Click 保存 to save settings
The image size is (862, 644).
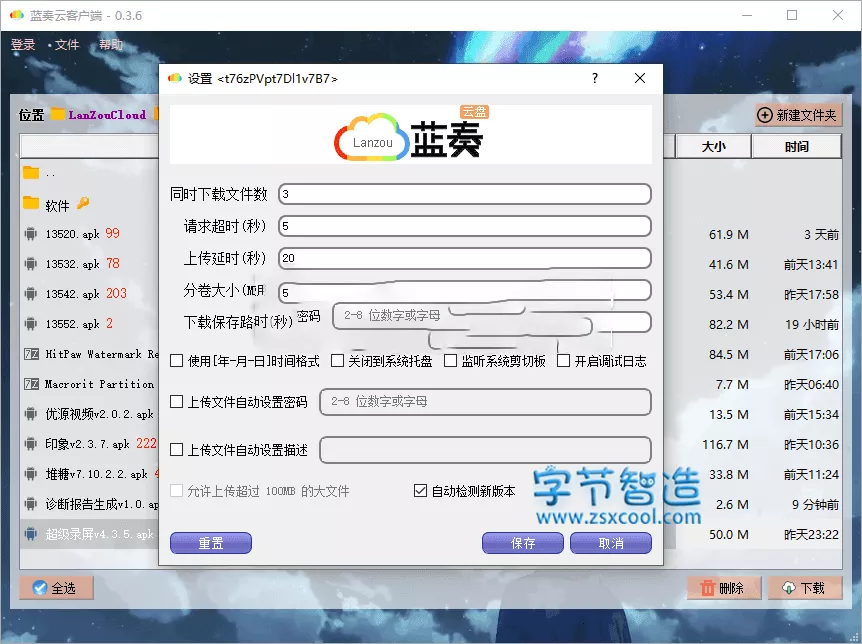coord(523,543)
